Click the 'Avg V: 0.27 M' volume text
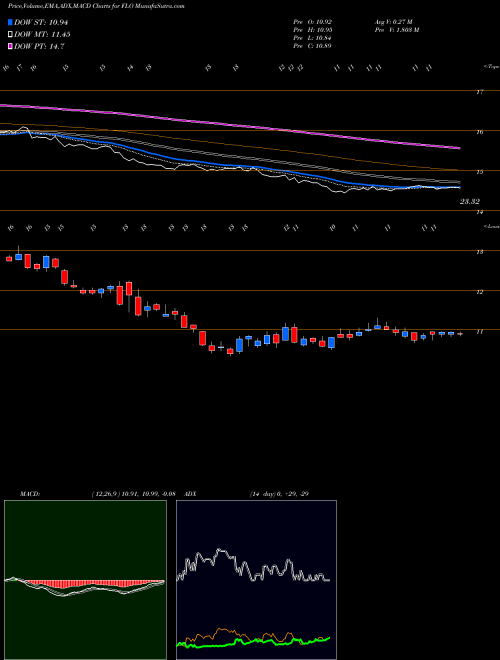The width and height of the screenshot is (500, 660). [394, 22]
